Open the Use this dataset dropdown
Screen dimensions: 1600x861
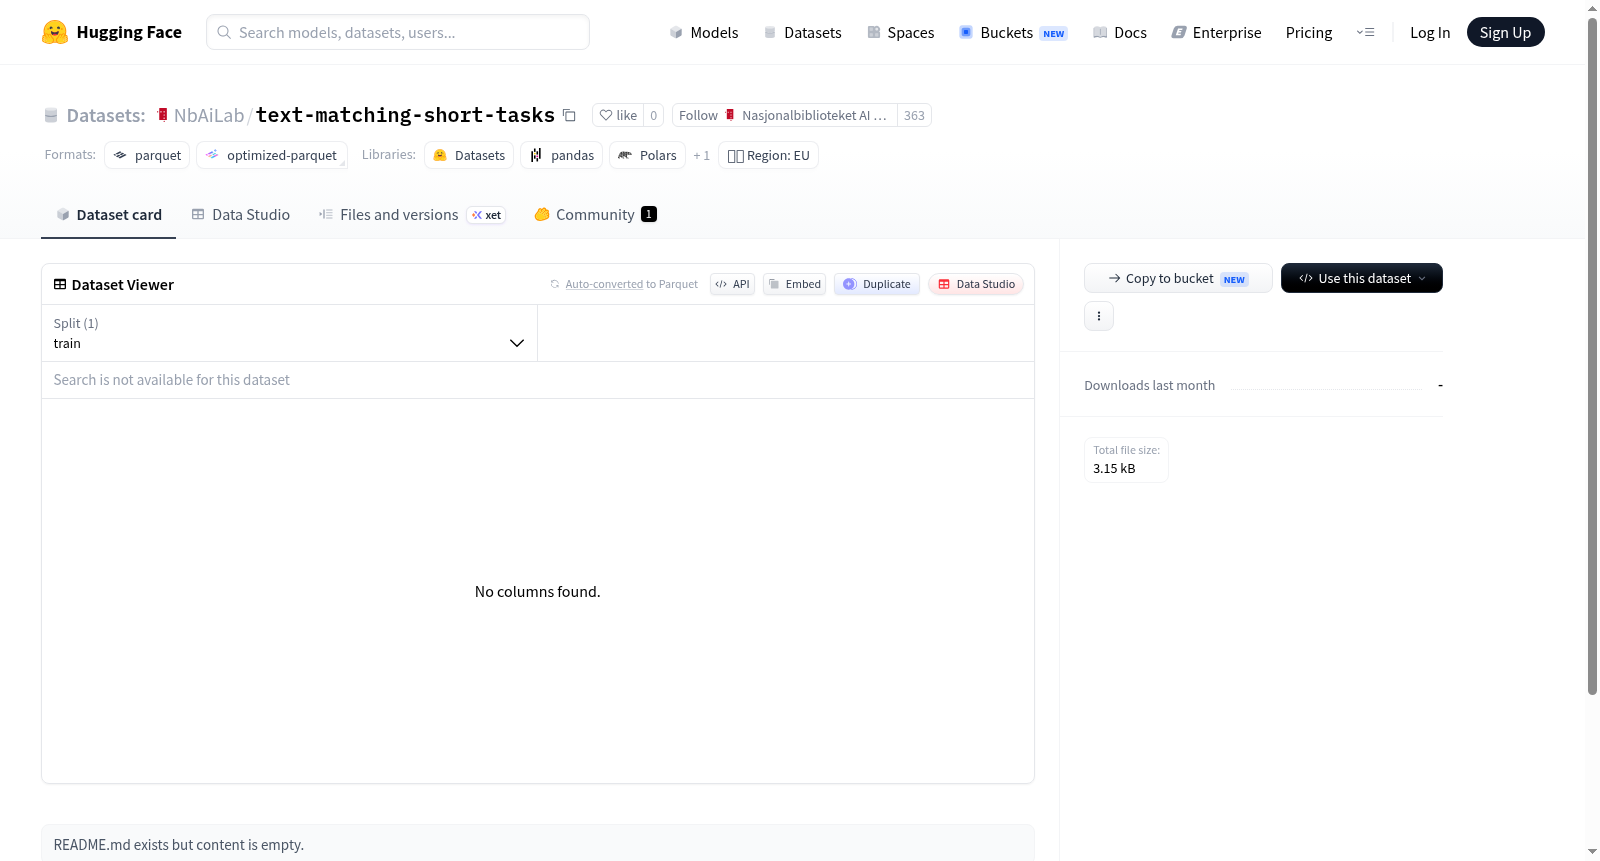pyautogui.click(x=1362, y=278)
